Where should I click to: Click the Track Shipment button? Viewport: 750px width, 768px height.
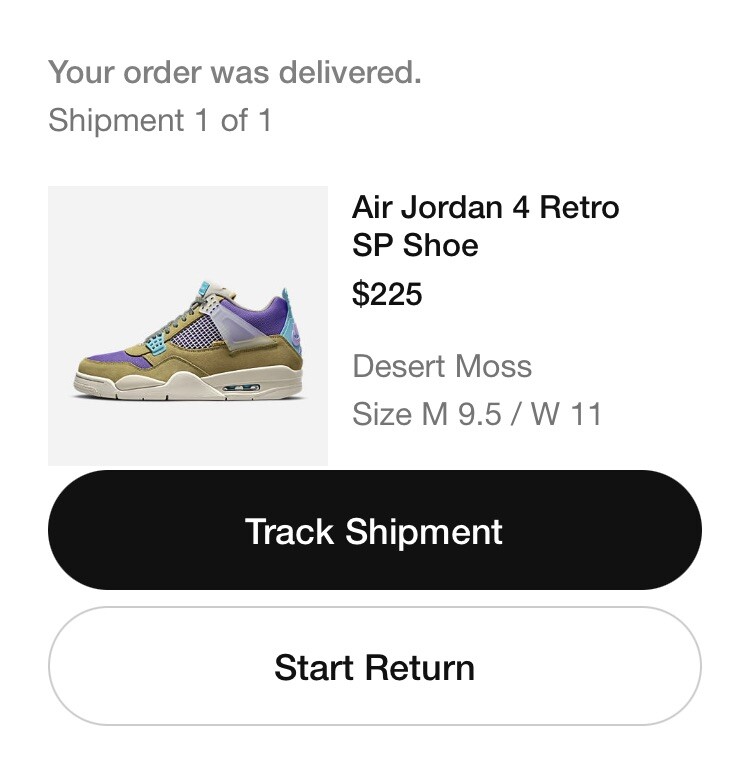point(374,531)
